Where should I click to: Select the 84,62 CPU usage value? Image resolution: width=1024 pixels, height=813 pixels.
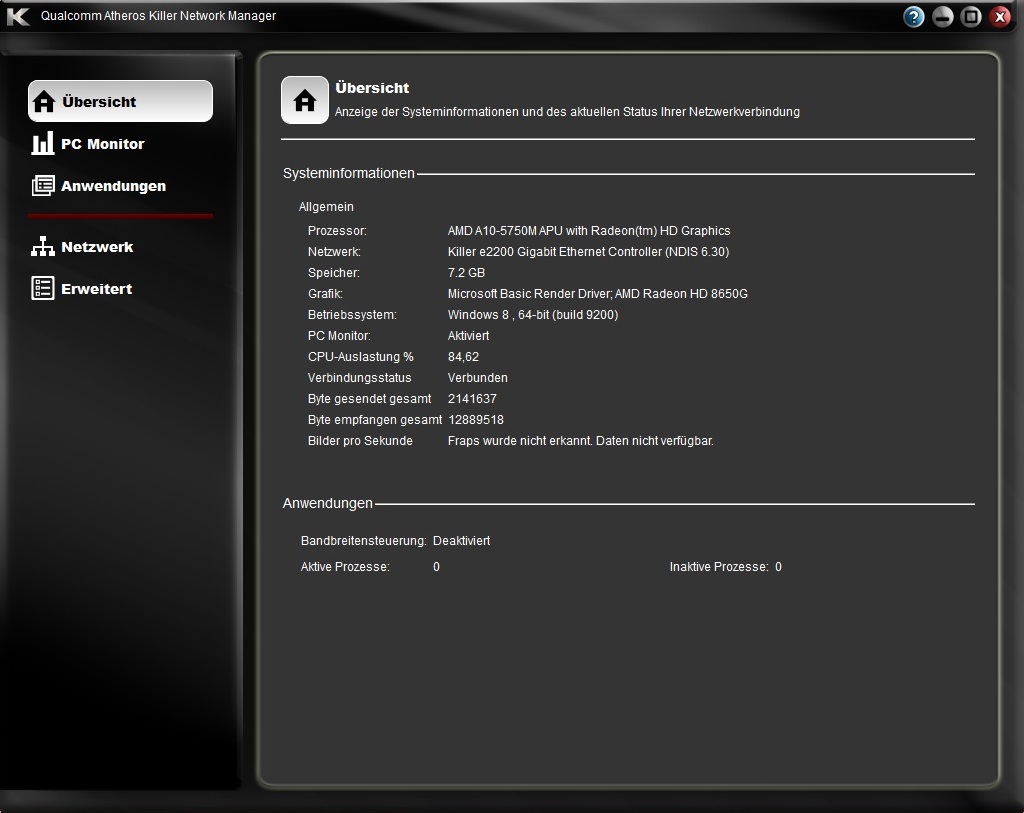click(x=463, y=357)
